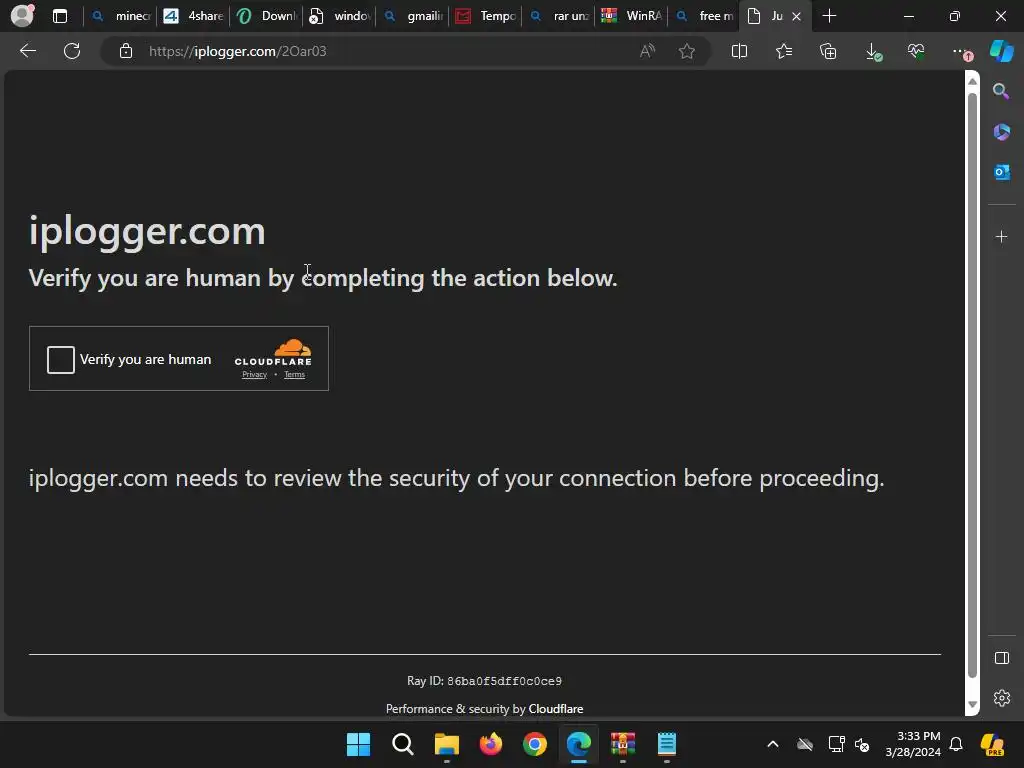Image resolution: width=1024 pixels, height=768 pixels.
Task: Launch Google Chrome from taskbar
Action: pos(535,744)
